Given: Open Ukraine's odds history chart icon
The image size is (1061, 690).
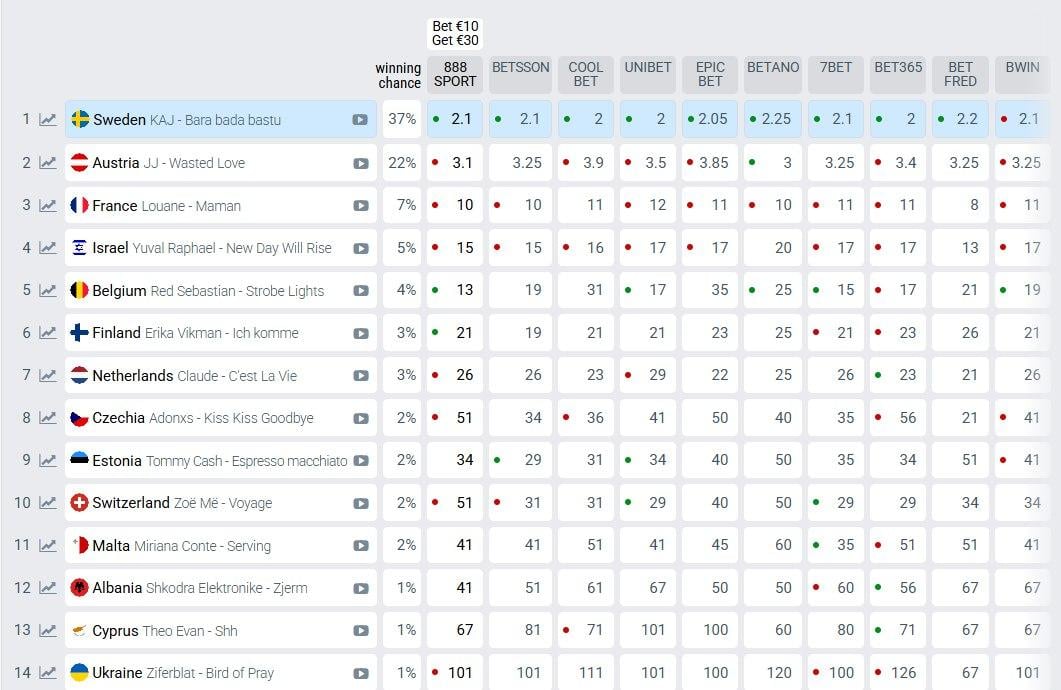Looking at the screenshot, I should coord(47,673).
